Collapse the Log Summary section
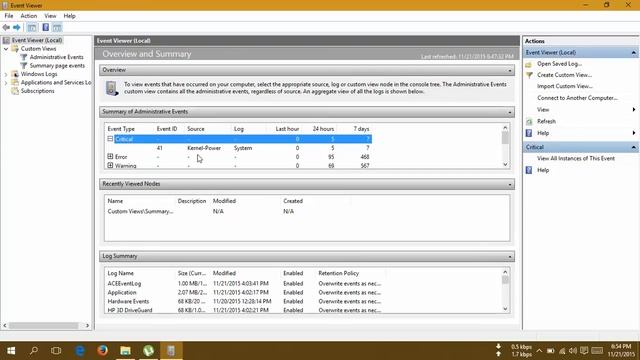Viewport: 640px width, 360px height. [510, 257]
